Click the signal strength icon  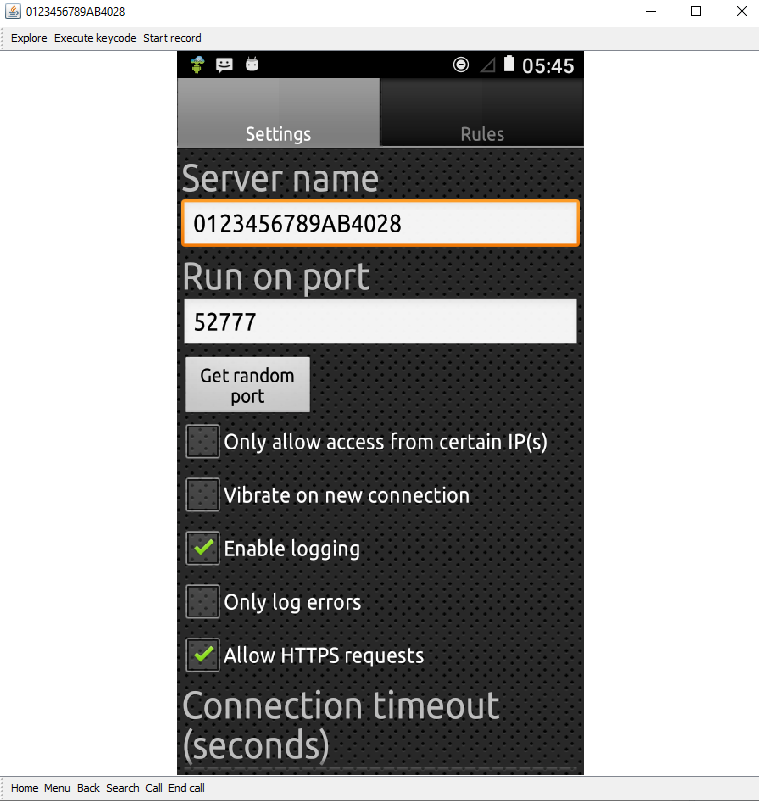coord(488,65)
